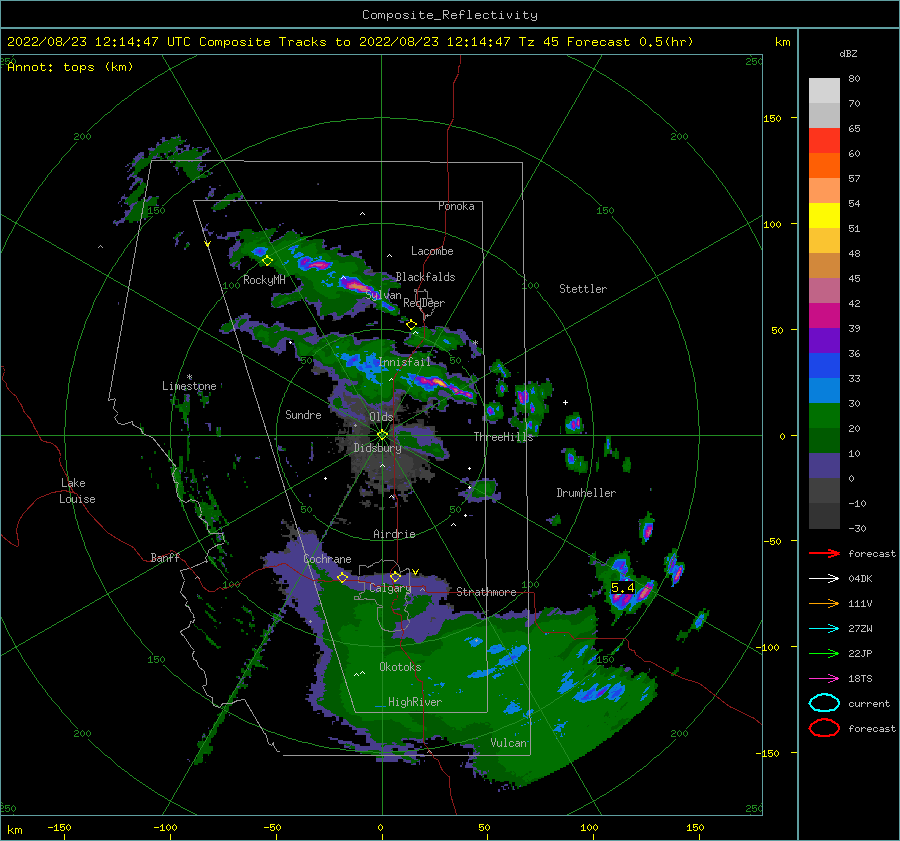
Task: Click the Cochrane town label
Action: point(327,559)
